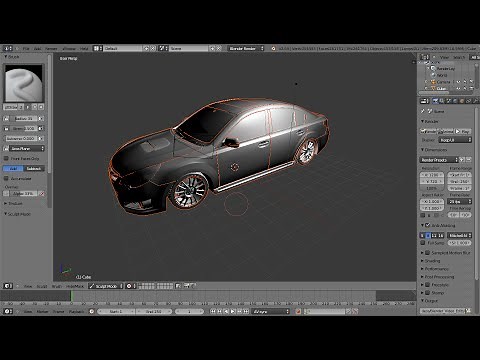Open the Render Presets dropdown

point(439,160)
